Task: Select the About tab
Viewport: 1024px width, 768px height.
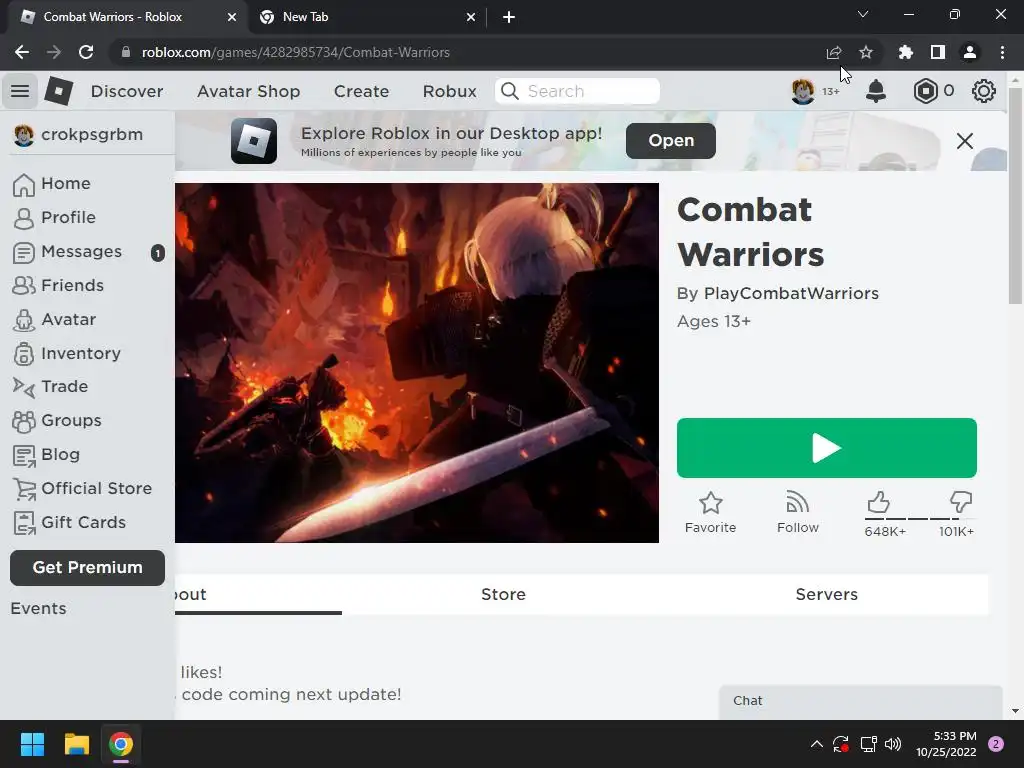Action: pyautogui.click(x=259, y=594)
